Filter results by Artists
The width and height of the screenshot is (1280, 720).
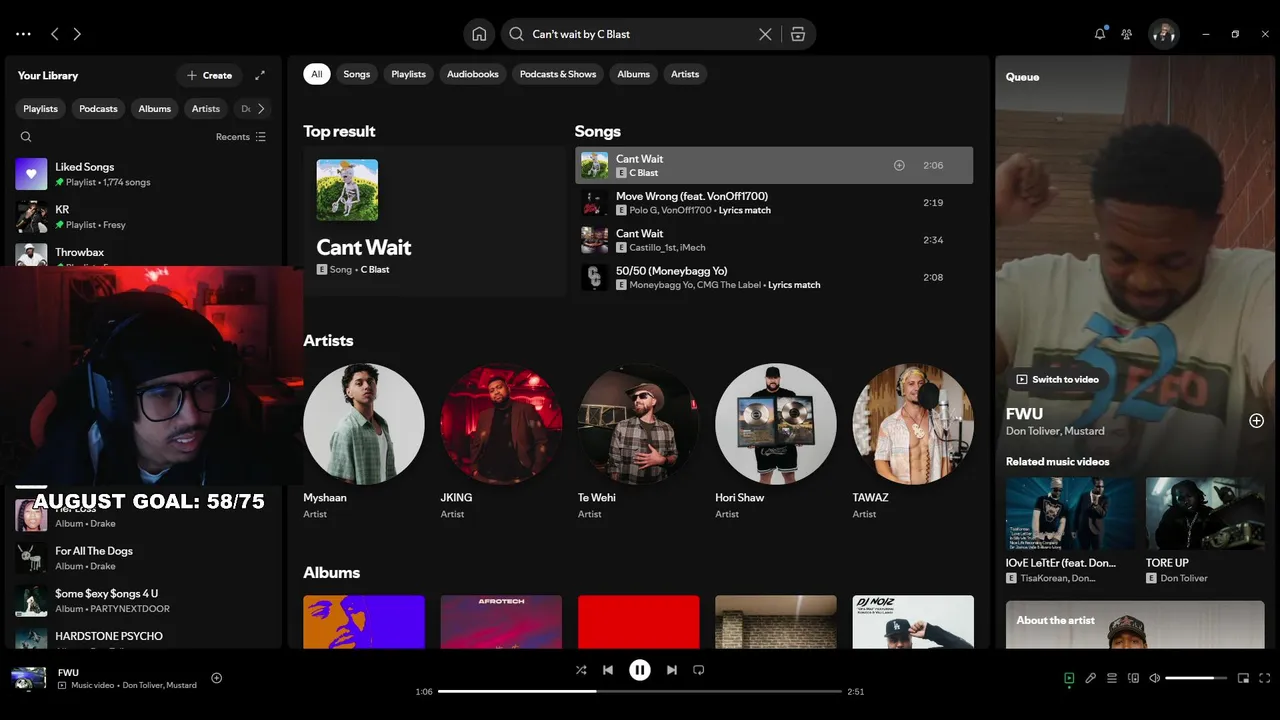coord(685,74)
